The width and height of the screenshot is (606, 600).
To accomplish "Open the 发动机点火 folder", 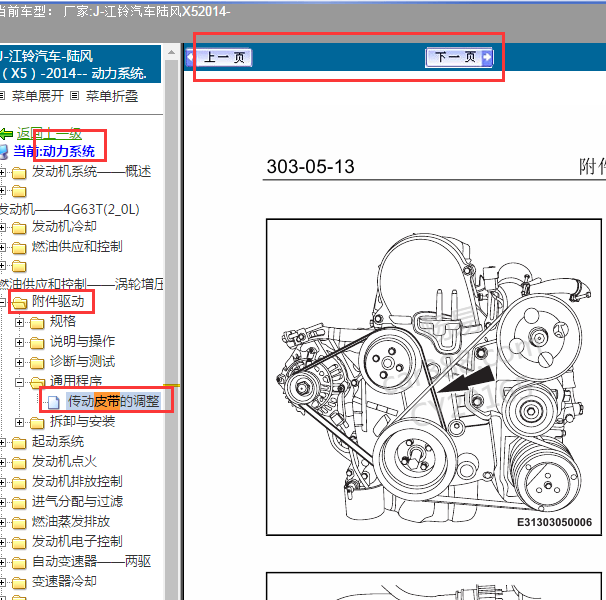I will [64, 461].
